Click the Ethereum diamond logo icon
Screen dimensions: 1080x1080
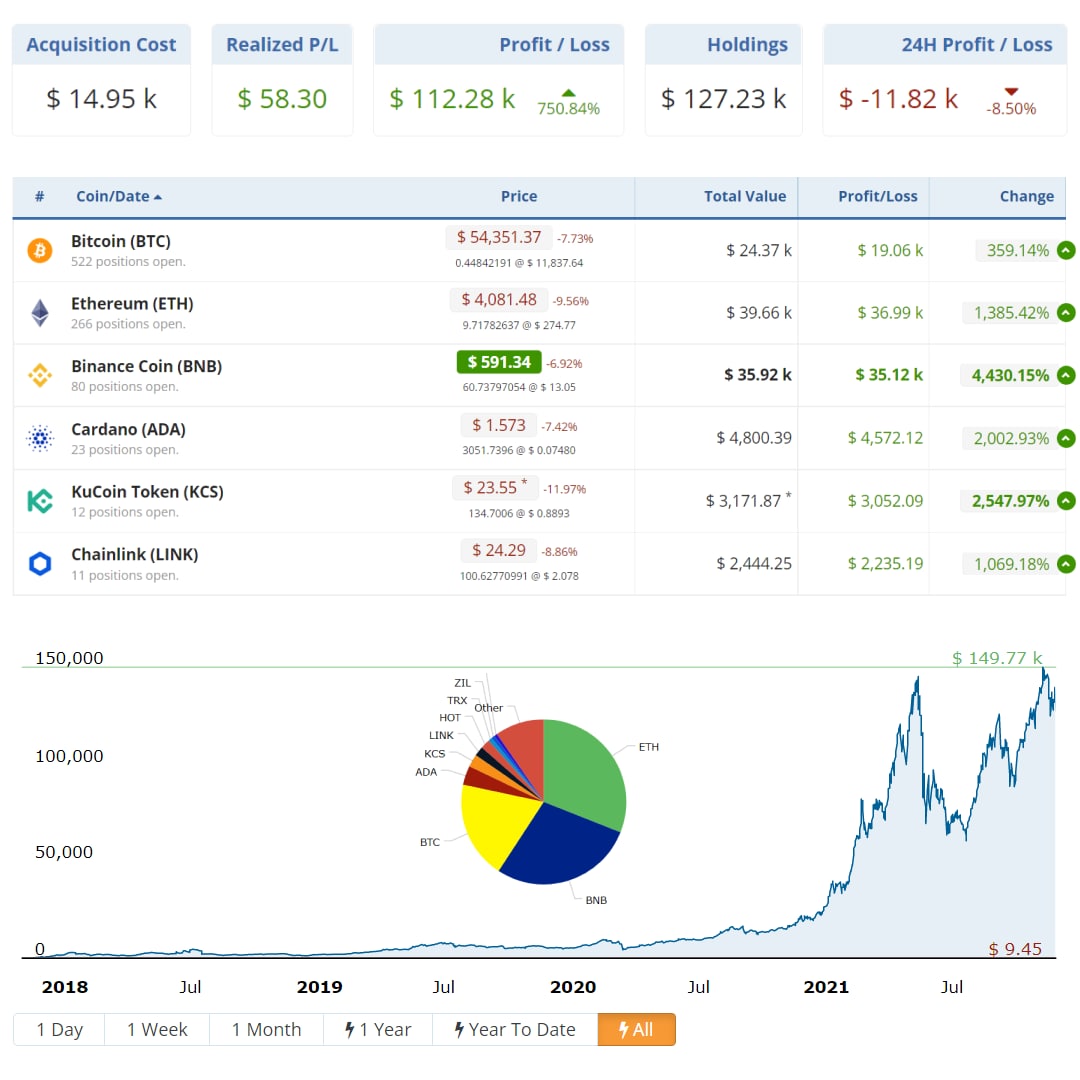39,313
